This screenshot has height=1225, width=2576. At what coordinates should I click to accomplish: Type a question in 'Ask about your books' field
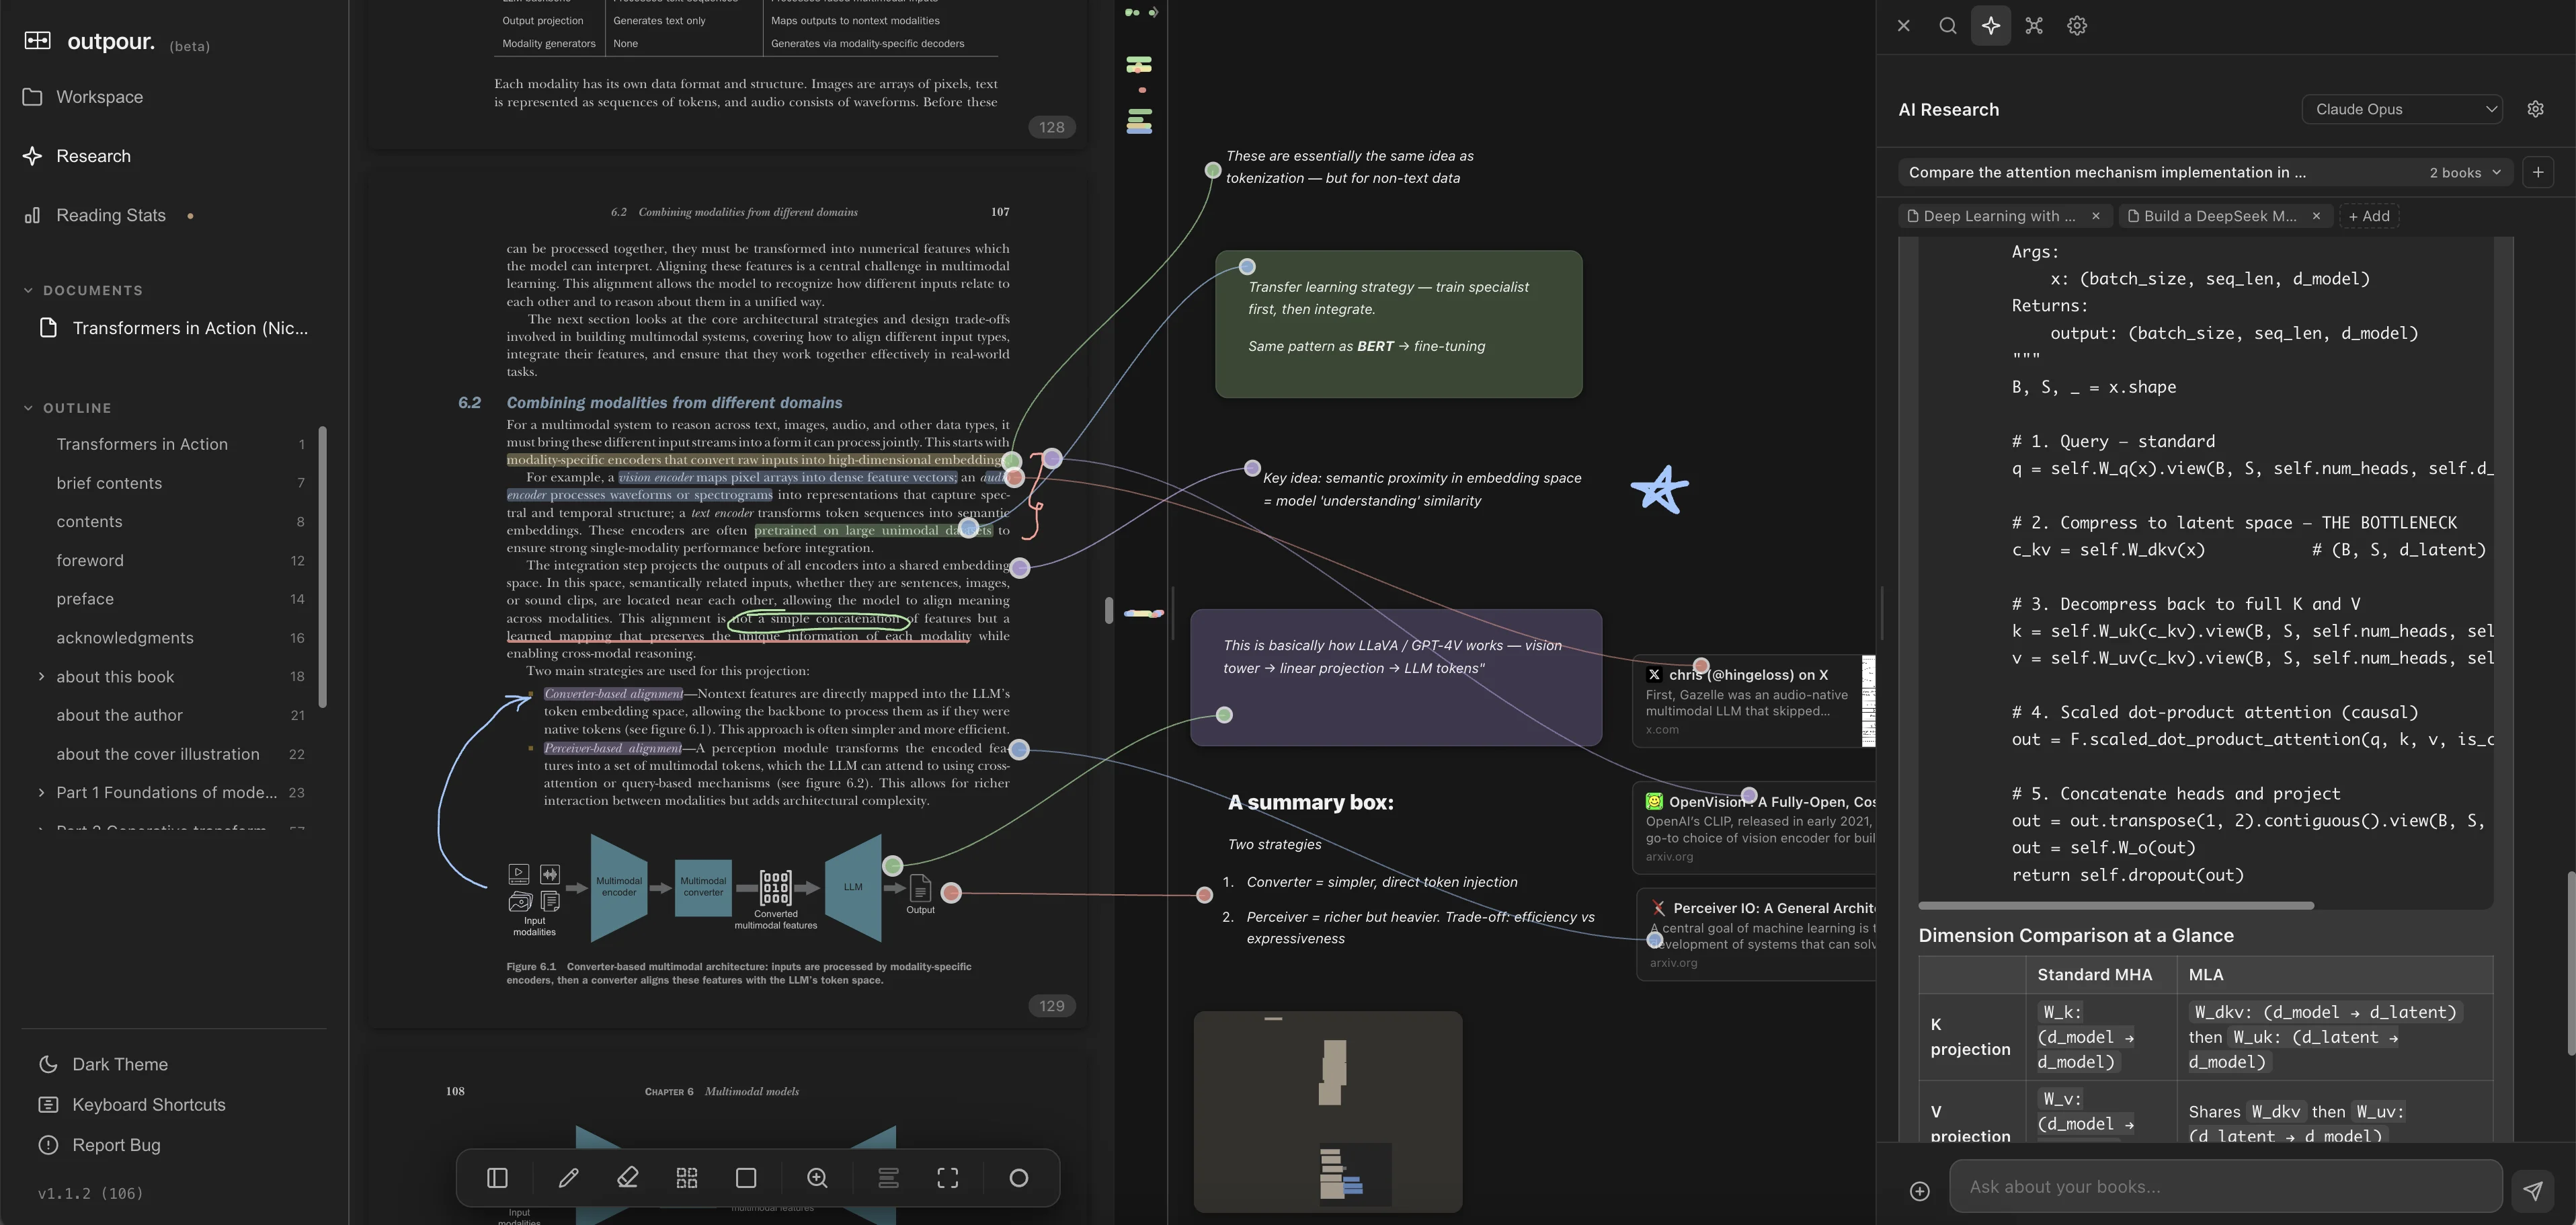pyautogui.click(x=2200, y=1187)
